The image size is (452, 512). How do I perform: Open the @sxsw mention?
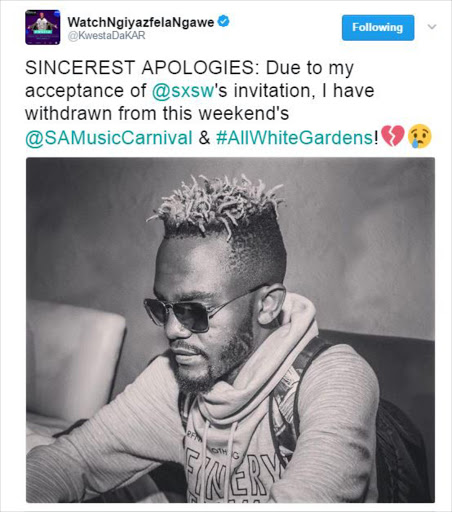tap(183, 91)
